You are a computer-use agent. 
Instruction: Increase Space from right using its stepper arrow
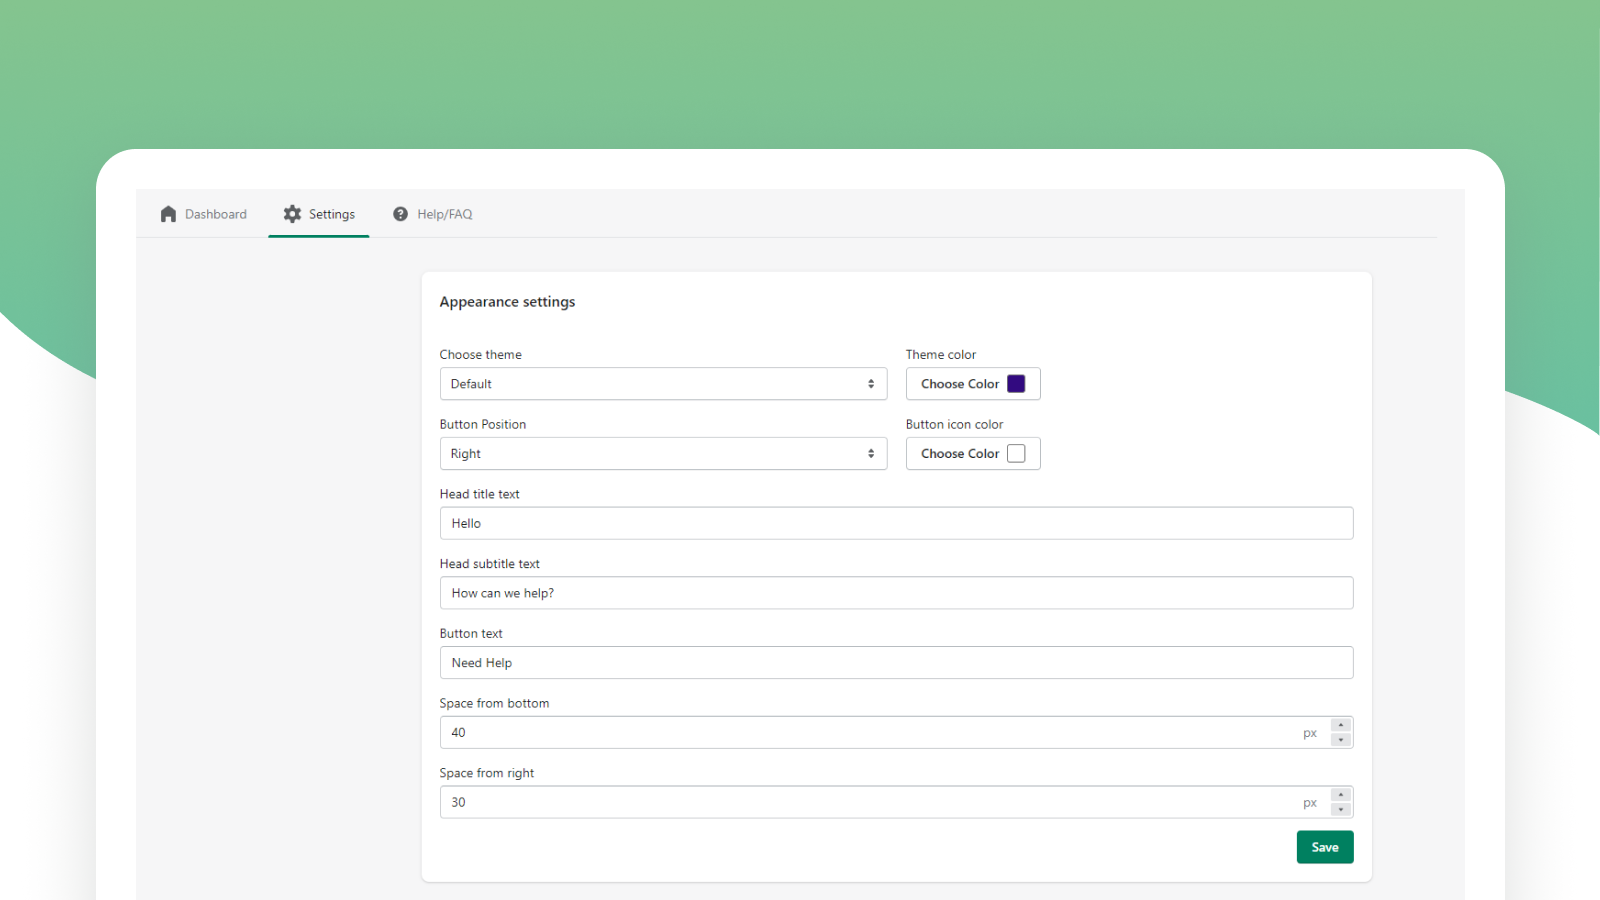click(1340, 796)
